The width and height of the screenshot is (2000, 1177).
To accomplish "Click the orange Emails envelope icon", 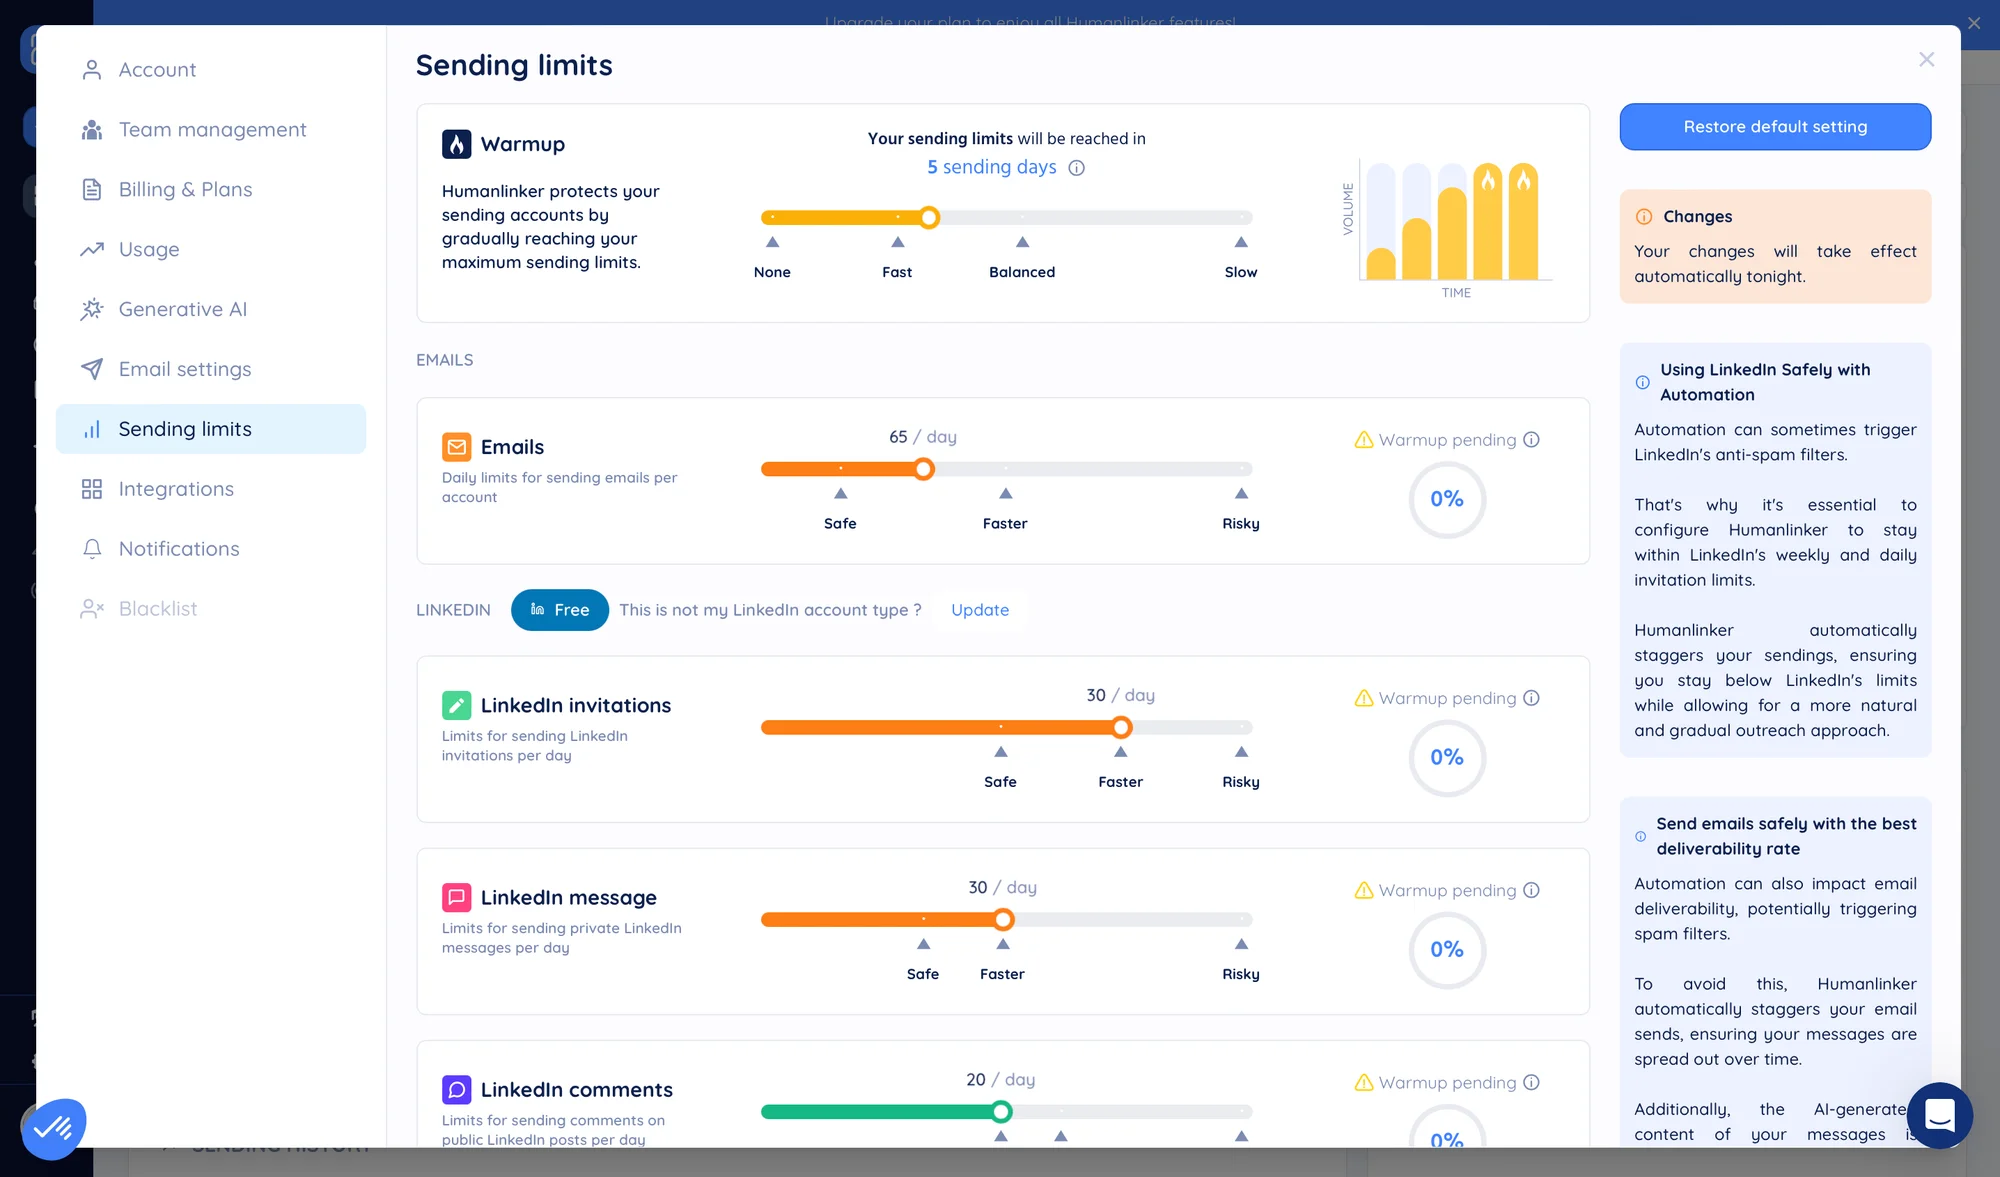I will pos(457,447).
